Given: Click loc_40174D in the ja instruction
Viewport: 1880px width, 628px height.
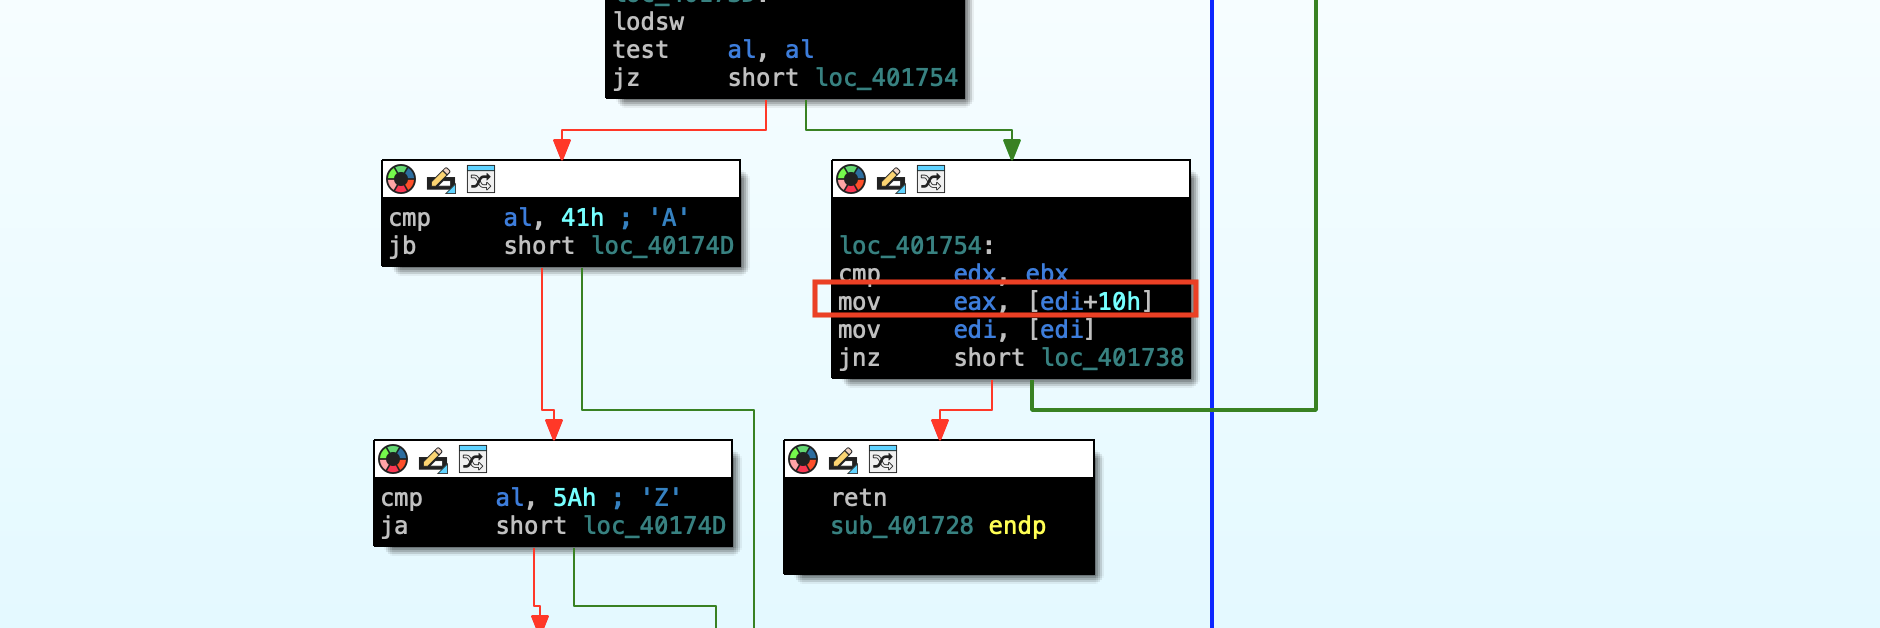Looking at the screenshot, I should tap(655, 526).
